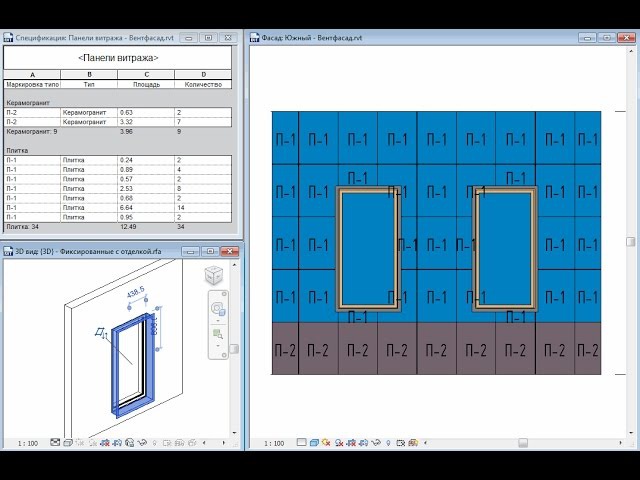Activate the SteeringWheels navigation icon

[x=218, y=308]
